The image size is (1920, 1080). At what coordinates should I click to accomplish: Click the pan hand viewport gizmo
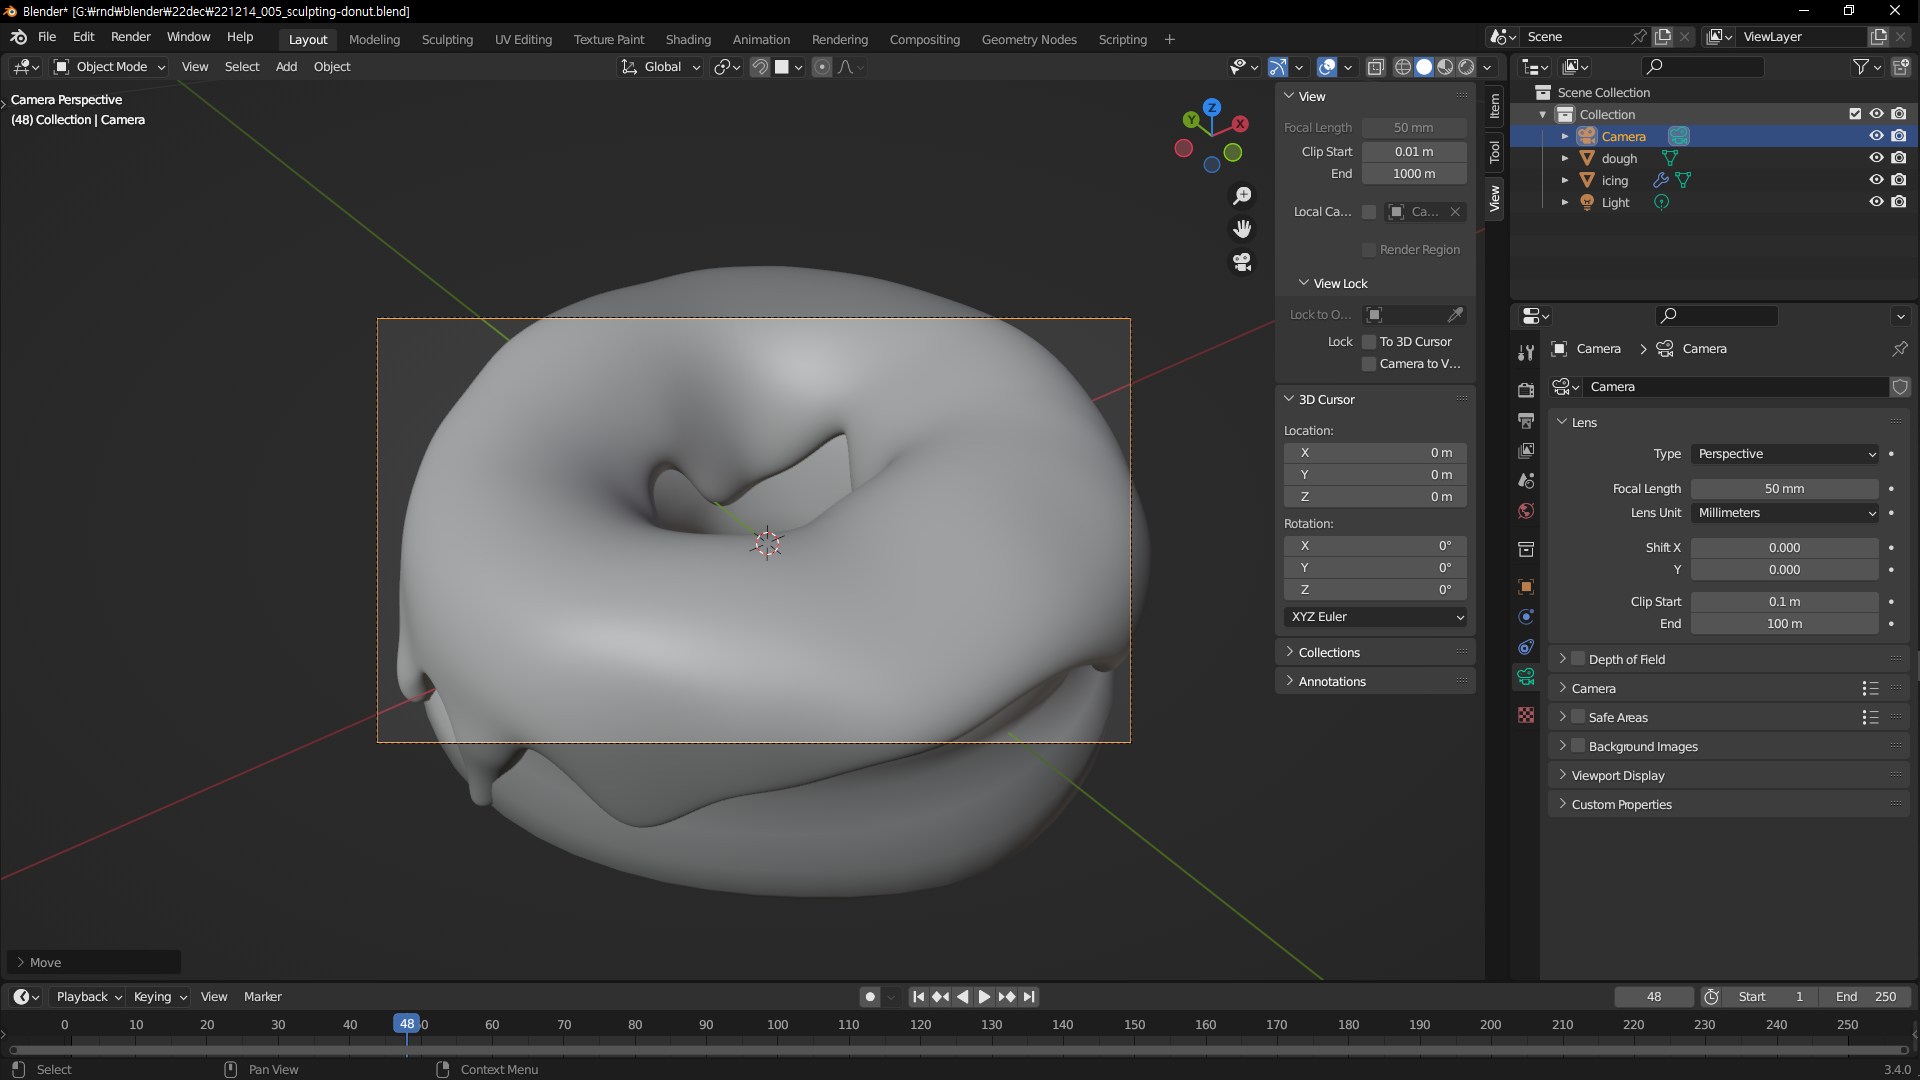(1242, 229)
